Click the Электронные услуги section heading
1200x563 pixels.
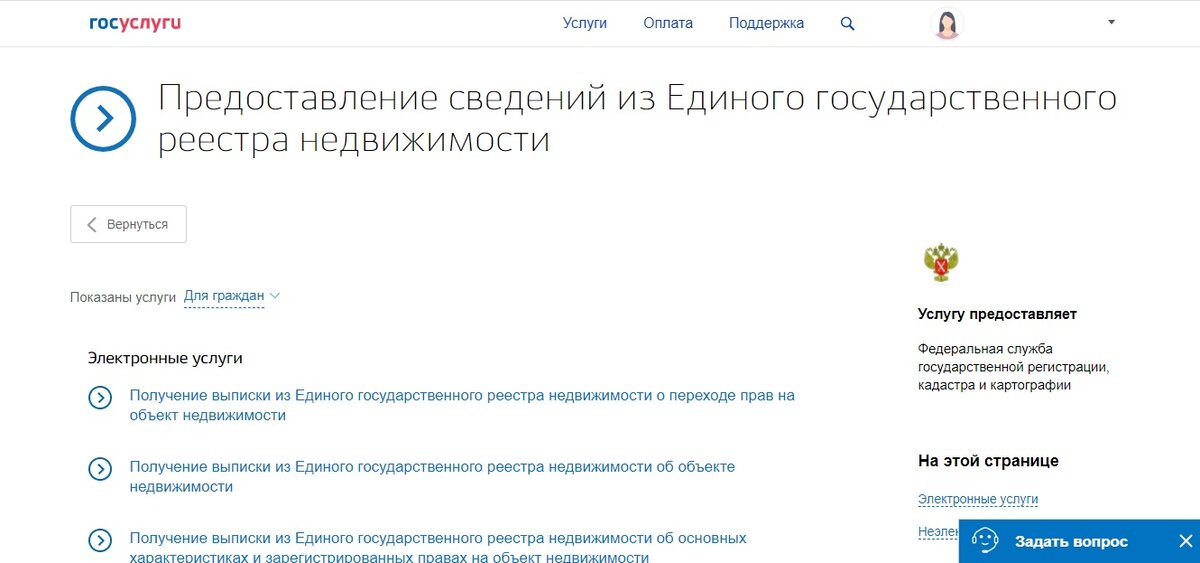coord(165,358)
